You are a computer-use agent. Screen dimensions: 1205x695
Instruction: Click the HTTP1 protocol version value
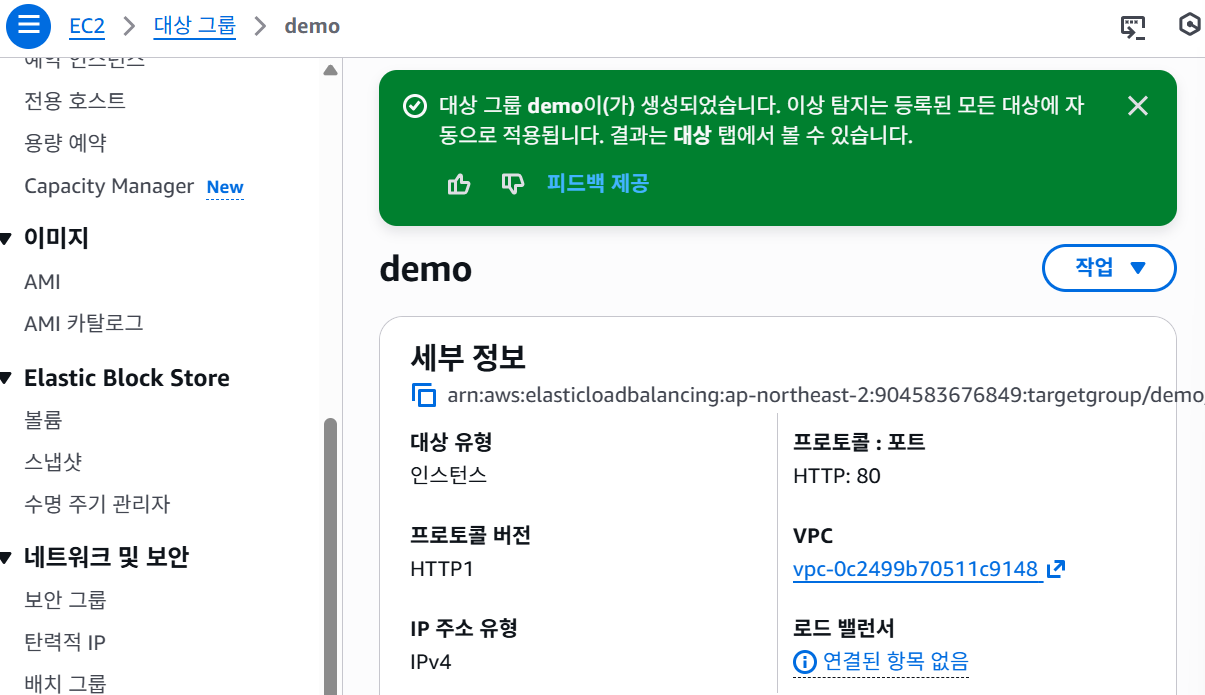(x=442, y=569)
